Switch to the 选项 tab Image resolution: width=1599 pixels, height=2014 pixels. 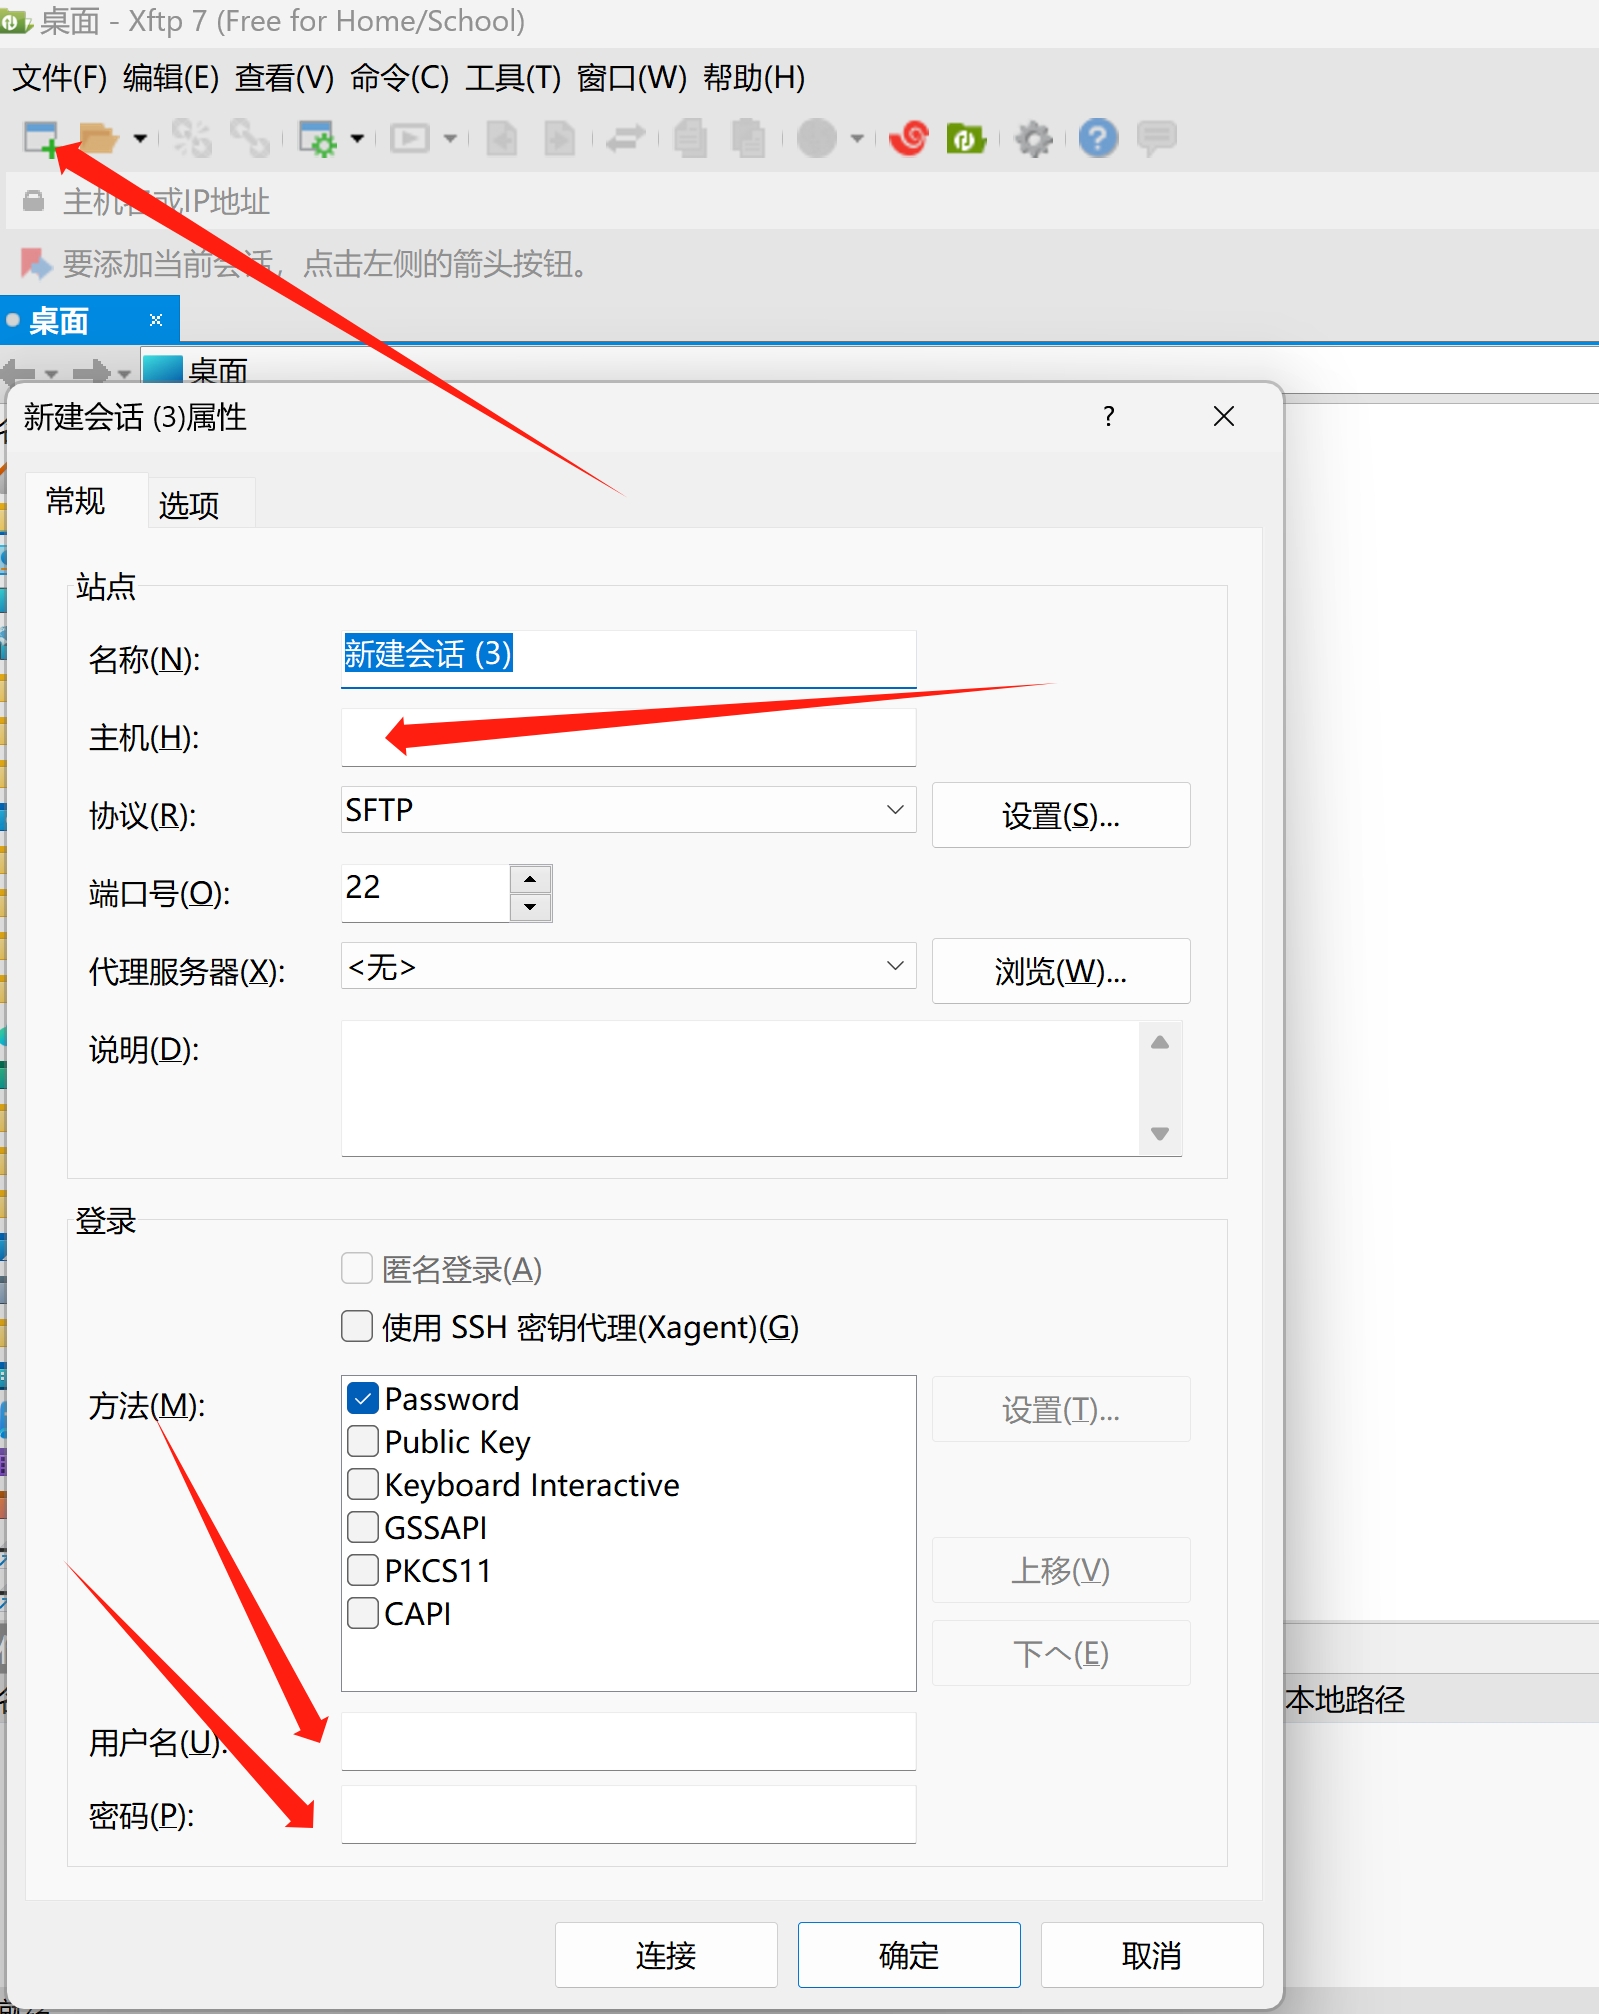point(189,505)
